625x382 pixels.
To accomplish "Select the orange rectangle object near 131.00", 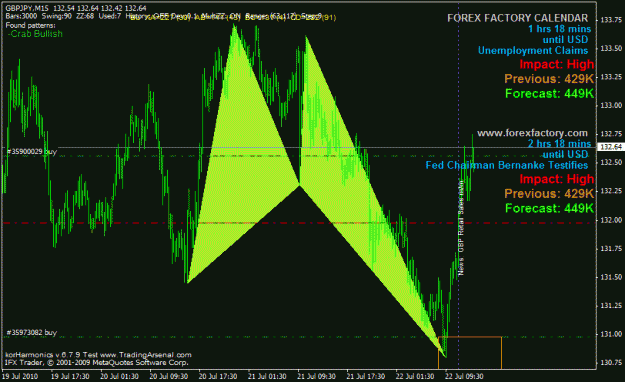I will pos(470,352).
